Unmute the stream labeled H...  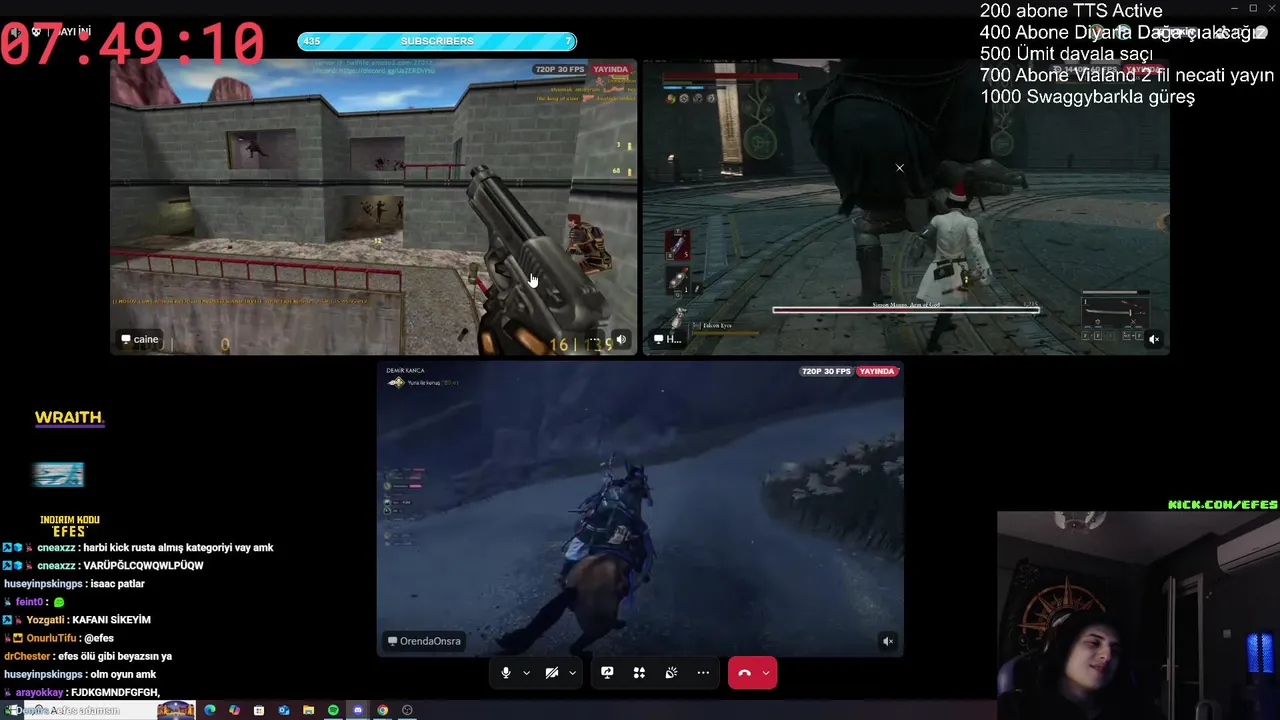point(1153,340)
